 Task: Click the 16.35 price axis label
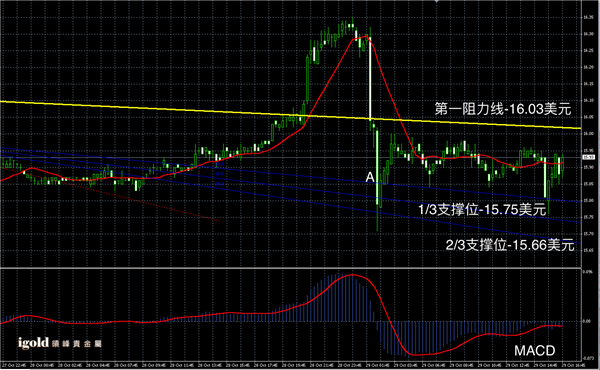[588, 17]
